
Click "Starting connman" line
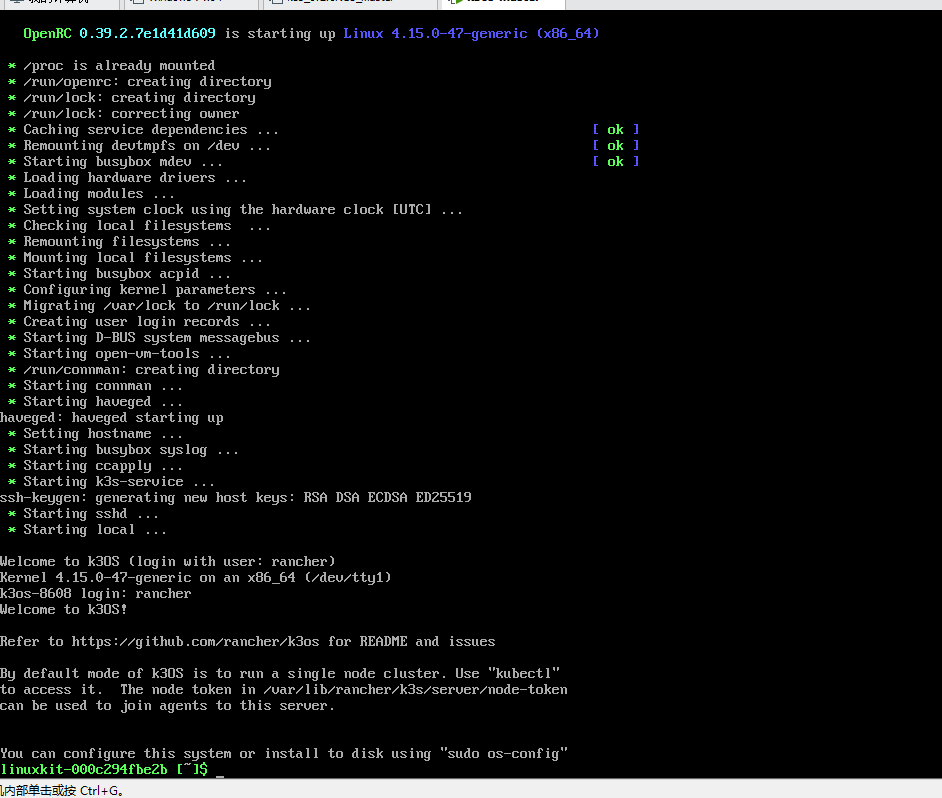pyautogui.click(x=95, y=386)
